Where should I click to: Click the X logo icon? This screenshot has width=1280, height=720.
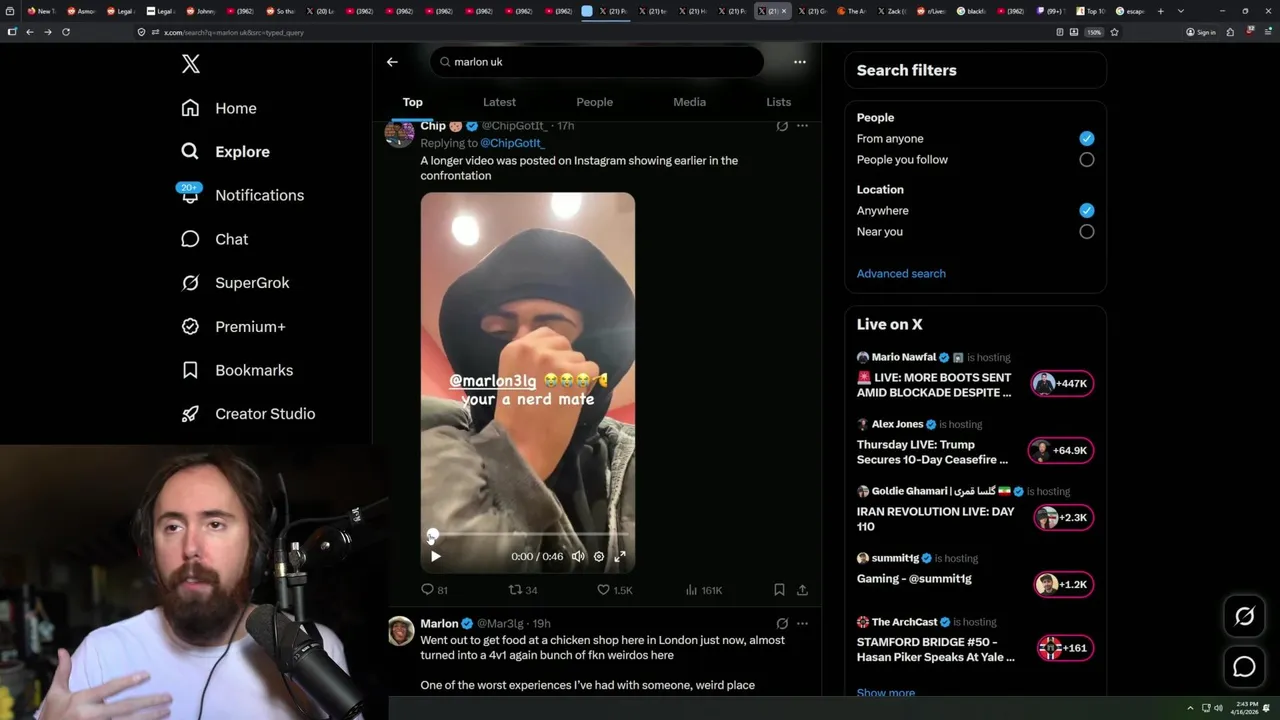[191, 64]
